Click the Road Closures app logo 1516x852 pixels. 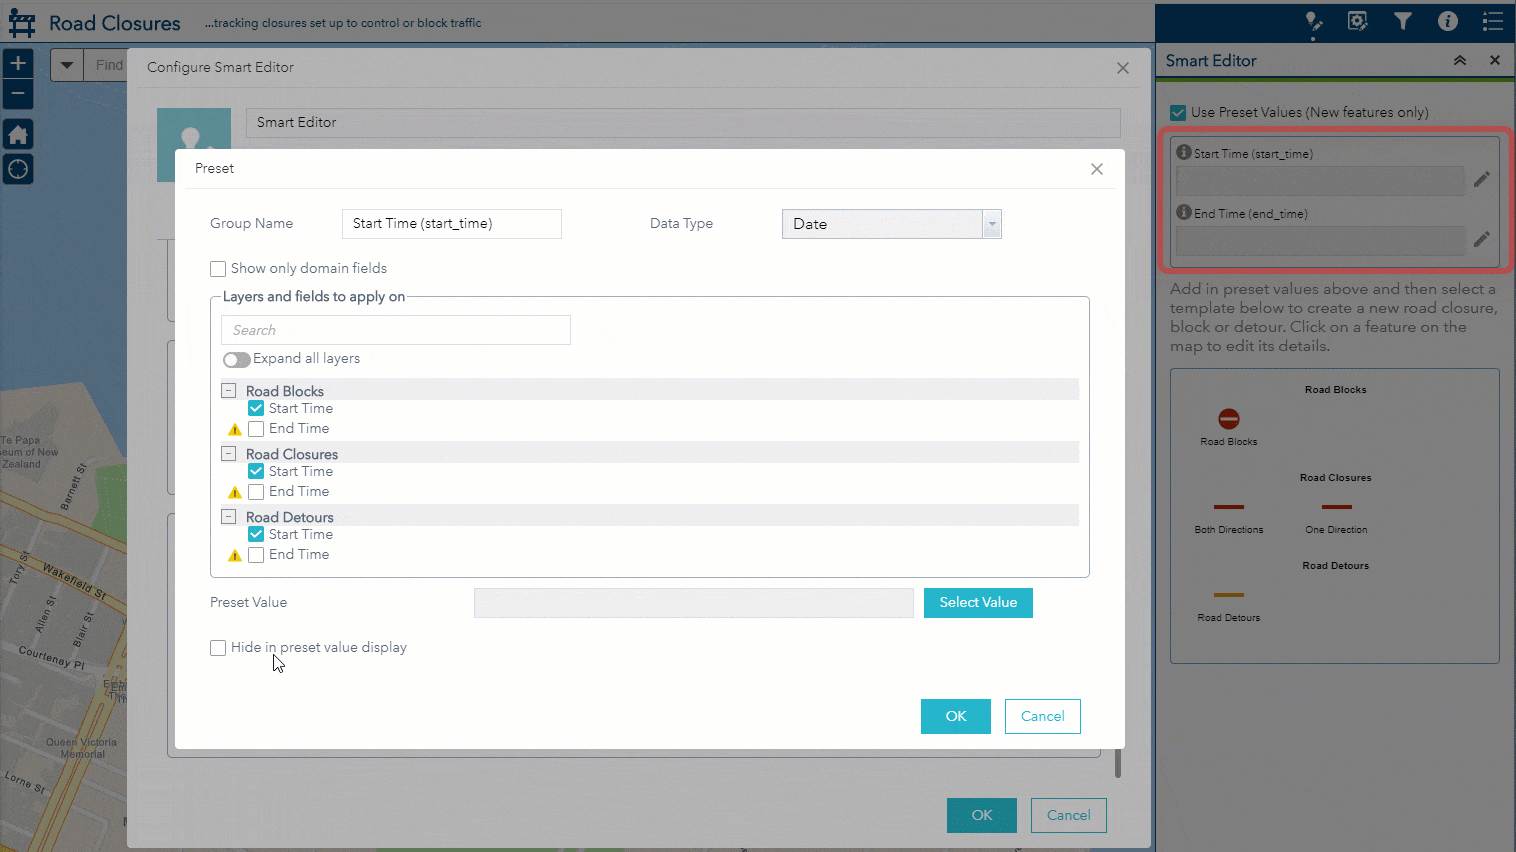coord(21,22)
